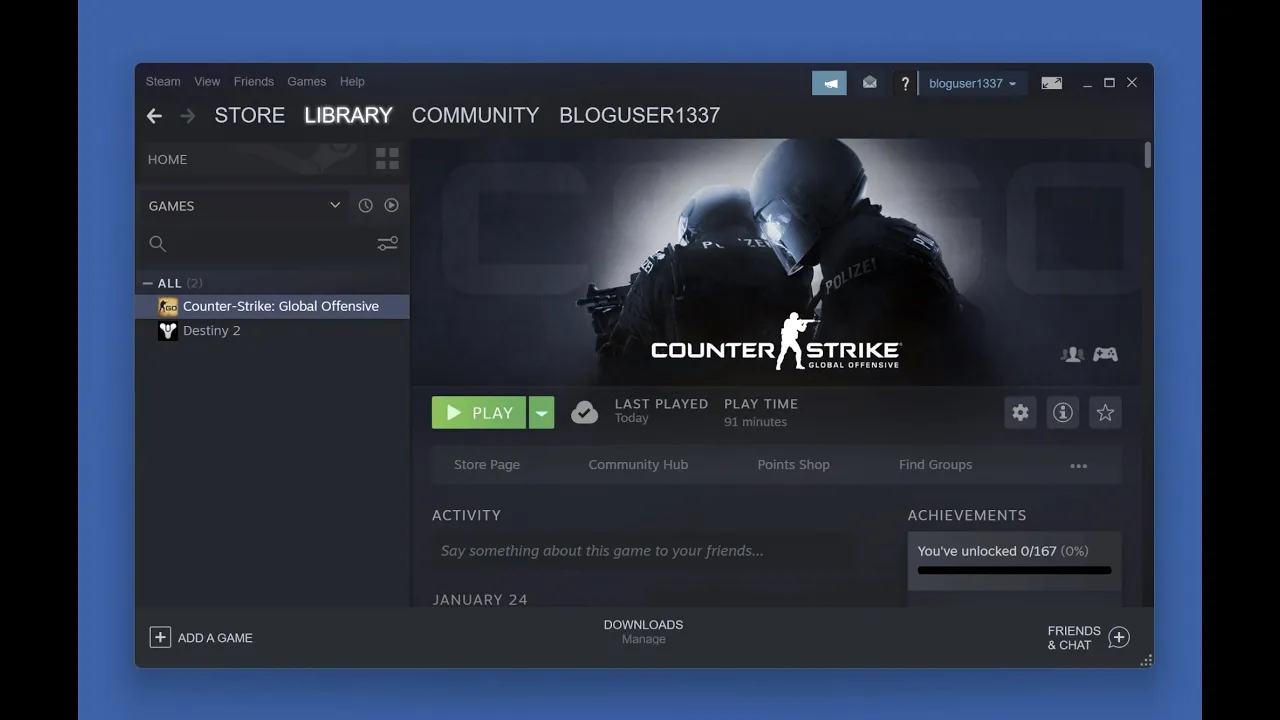The image size is (1280, 720).
Task: Expand the Play button dropdown arrow
Action: point(541,412)
